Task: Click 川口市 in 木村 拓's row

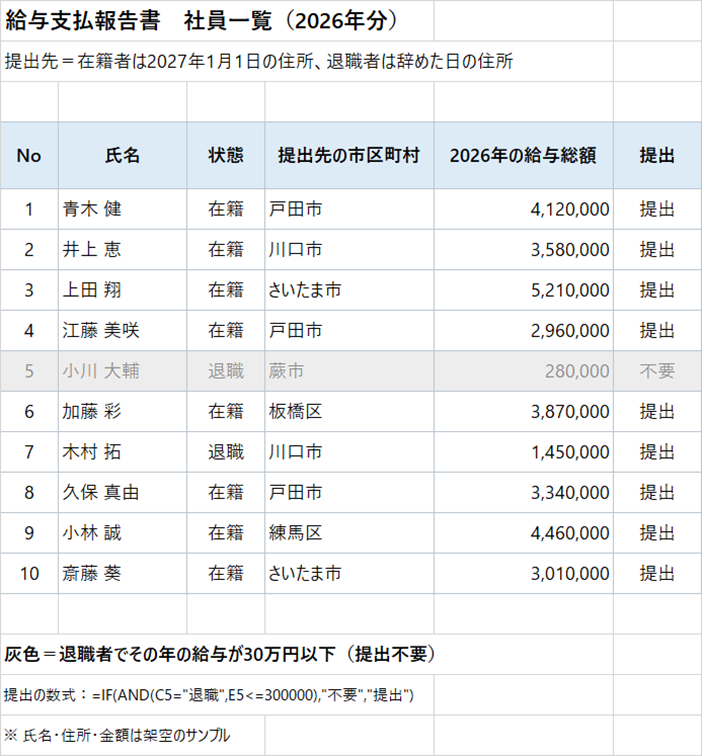Action: click(x=349, y=452)
